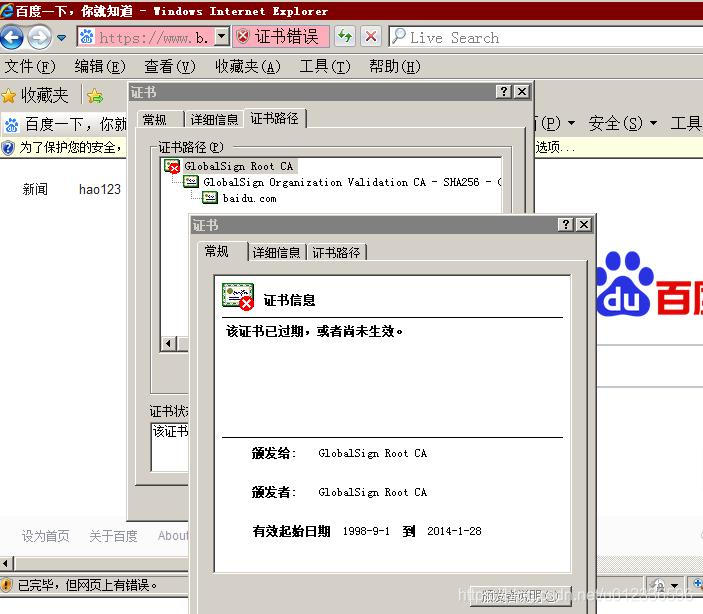703x614 pixels.
Task: Click the 该证书已过期 expired message text
Action: point(314,331)
